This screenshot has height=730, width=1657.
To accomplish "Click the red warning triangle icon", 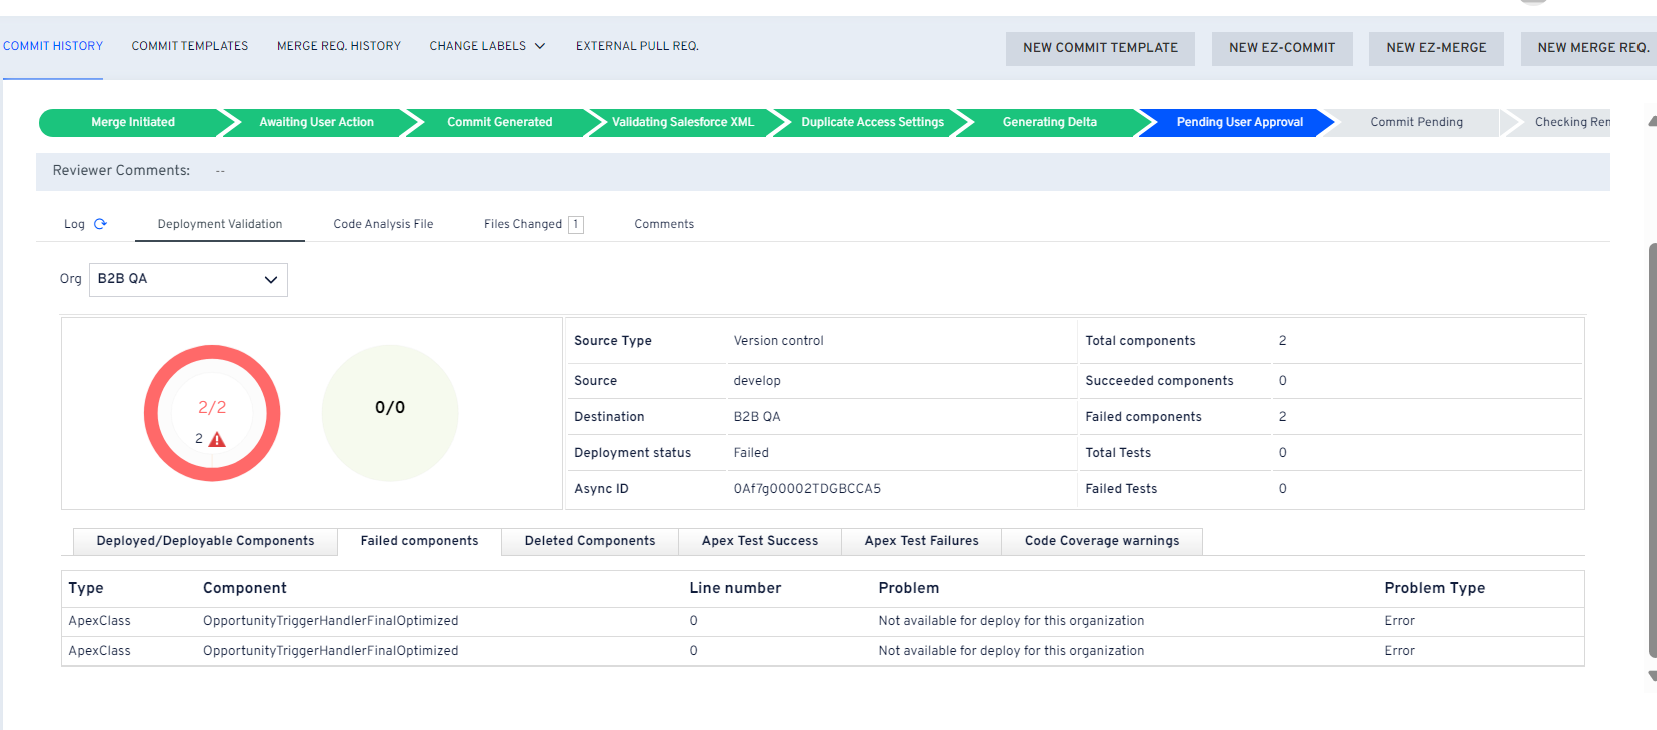I will (x=217, y=439).
